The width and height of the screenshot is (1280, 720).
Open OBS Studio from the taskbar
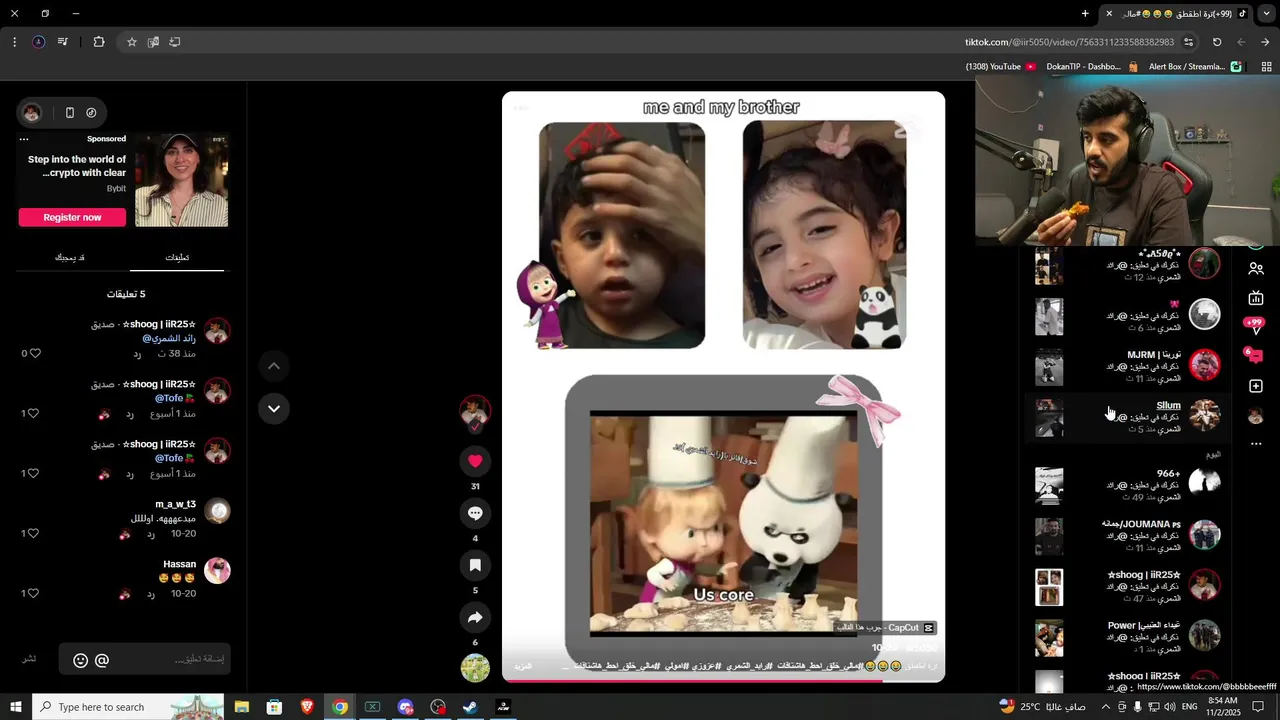click(438, 707)
